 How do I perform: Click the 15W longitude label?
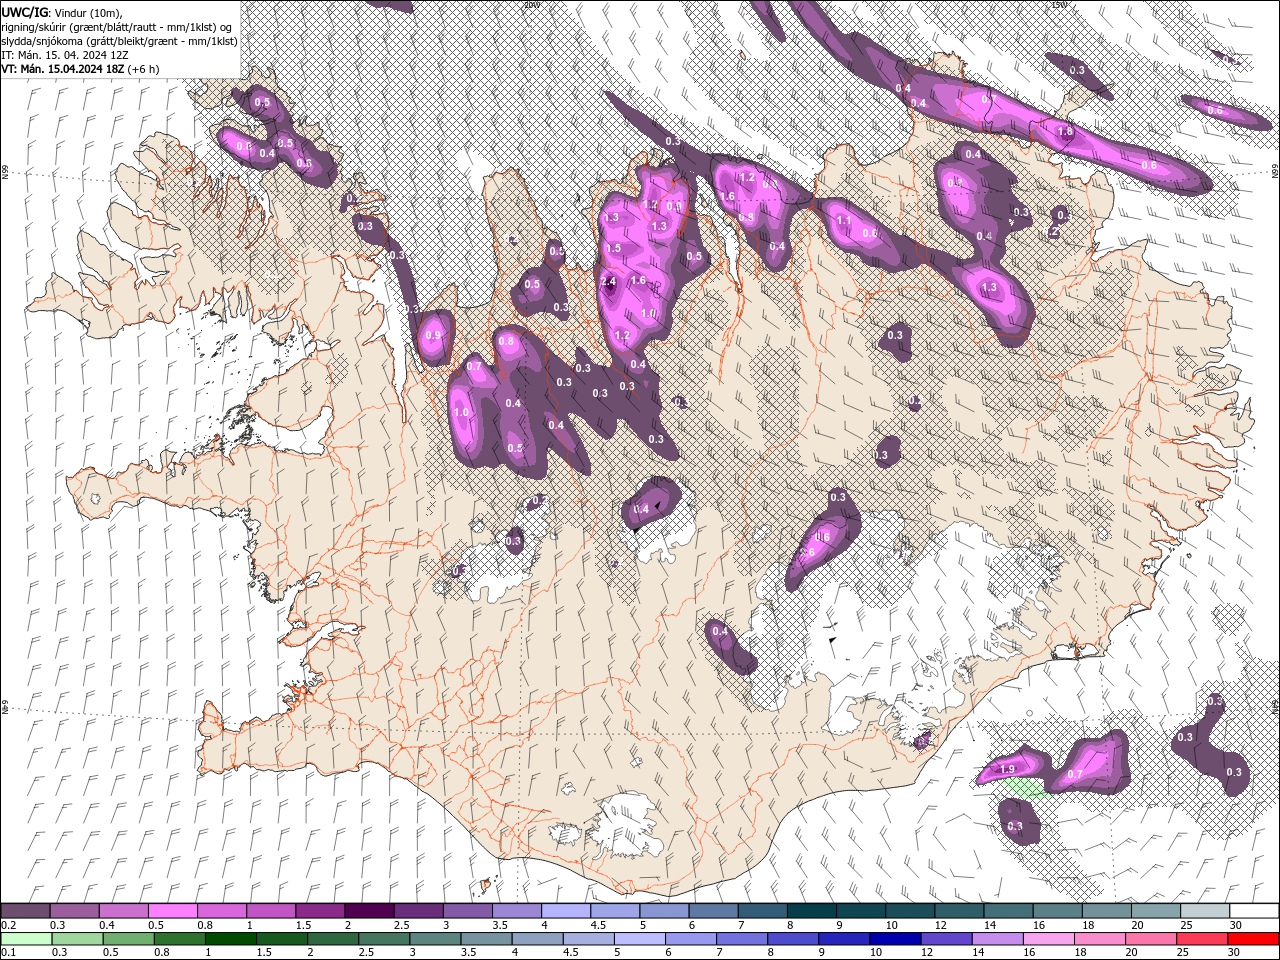[1059, 5]
